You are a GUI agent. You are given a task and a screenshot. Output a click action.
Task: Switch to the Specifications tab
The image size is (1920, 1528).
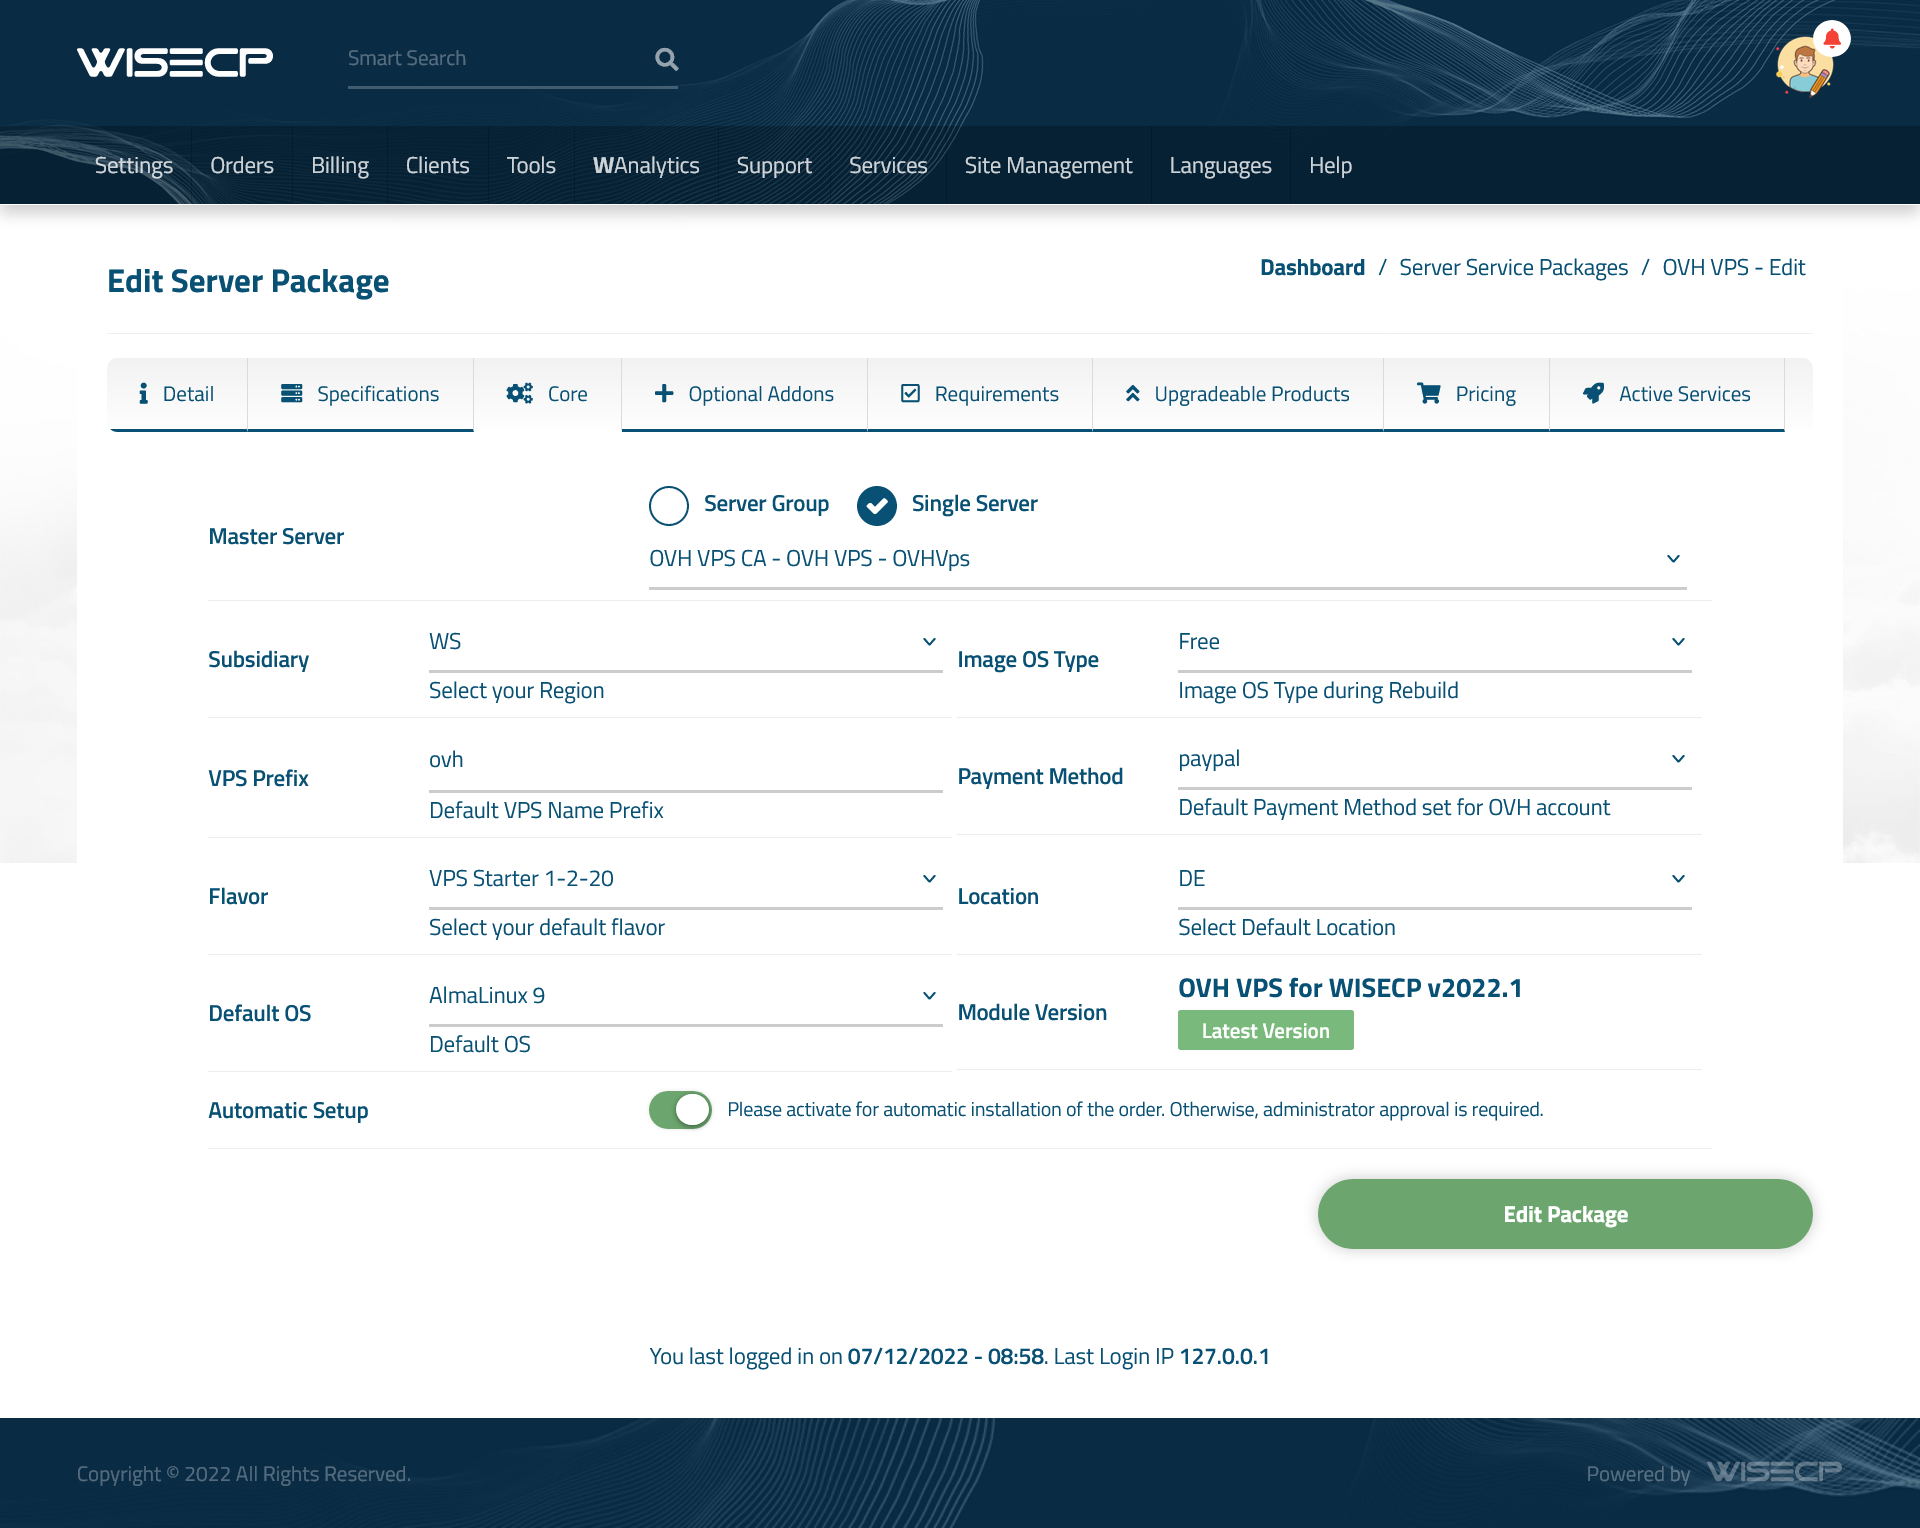click(360, 395)
